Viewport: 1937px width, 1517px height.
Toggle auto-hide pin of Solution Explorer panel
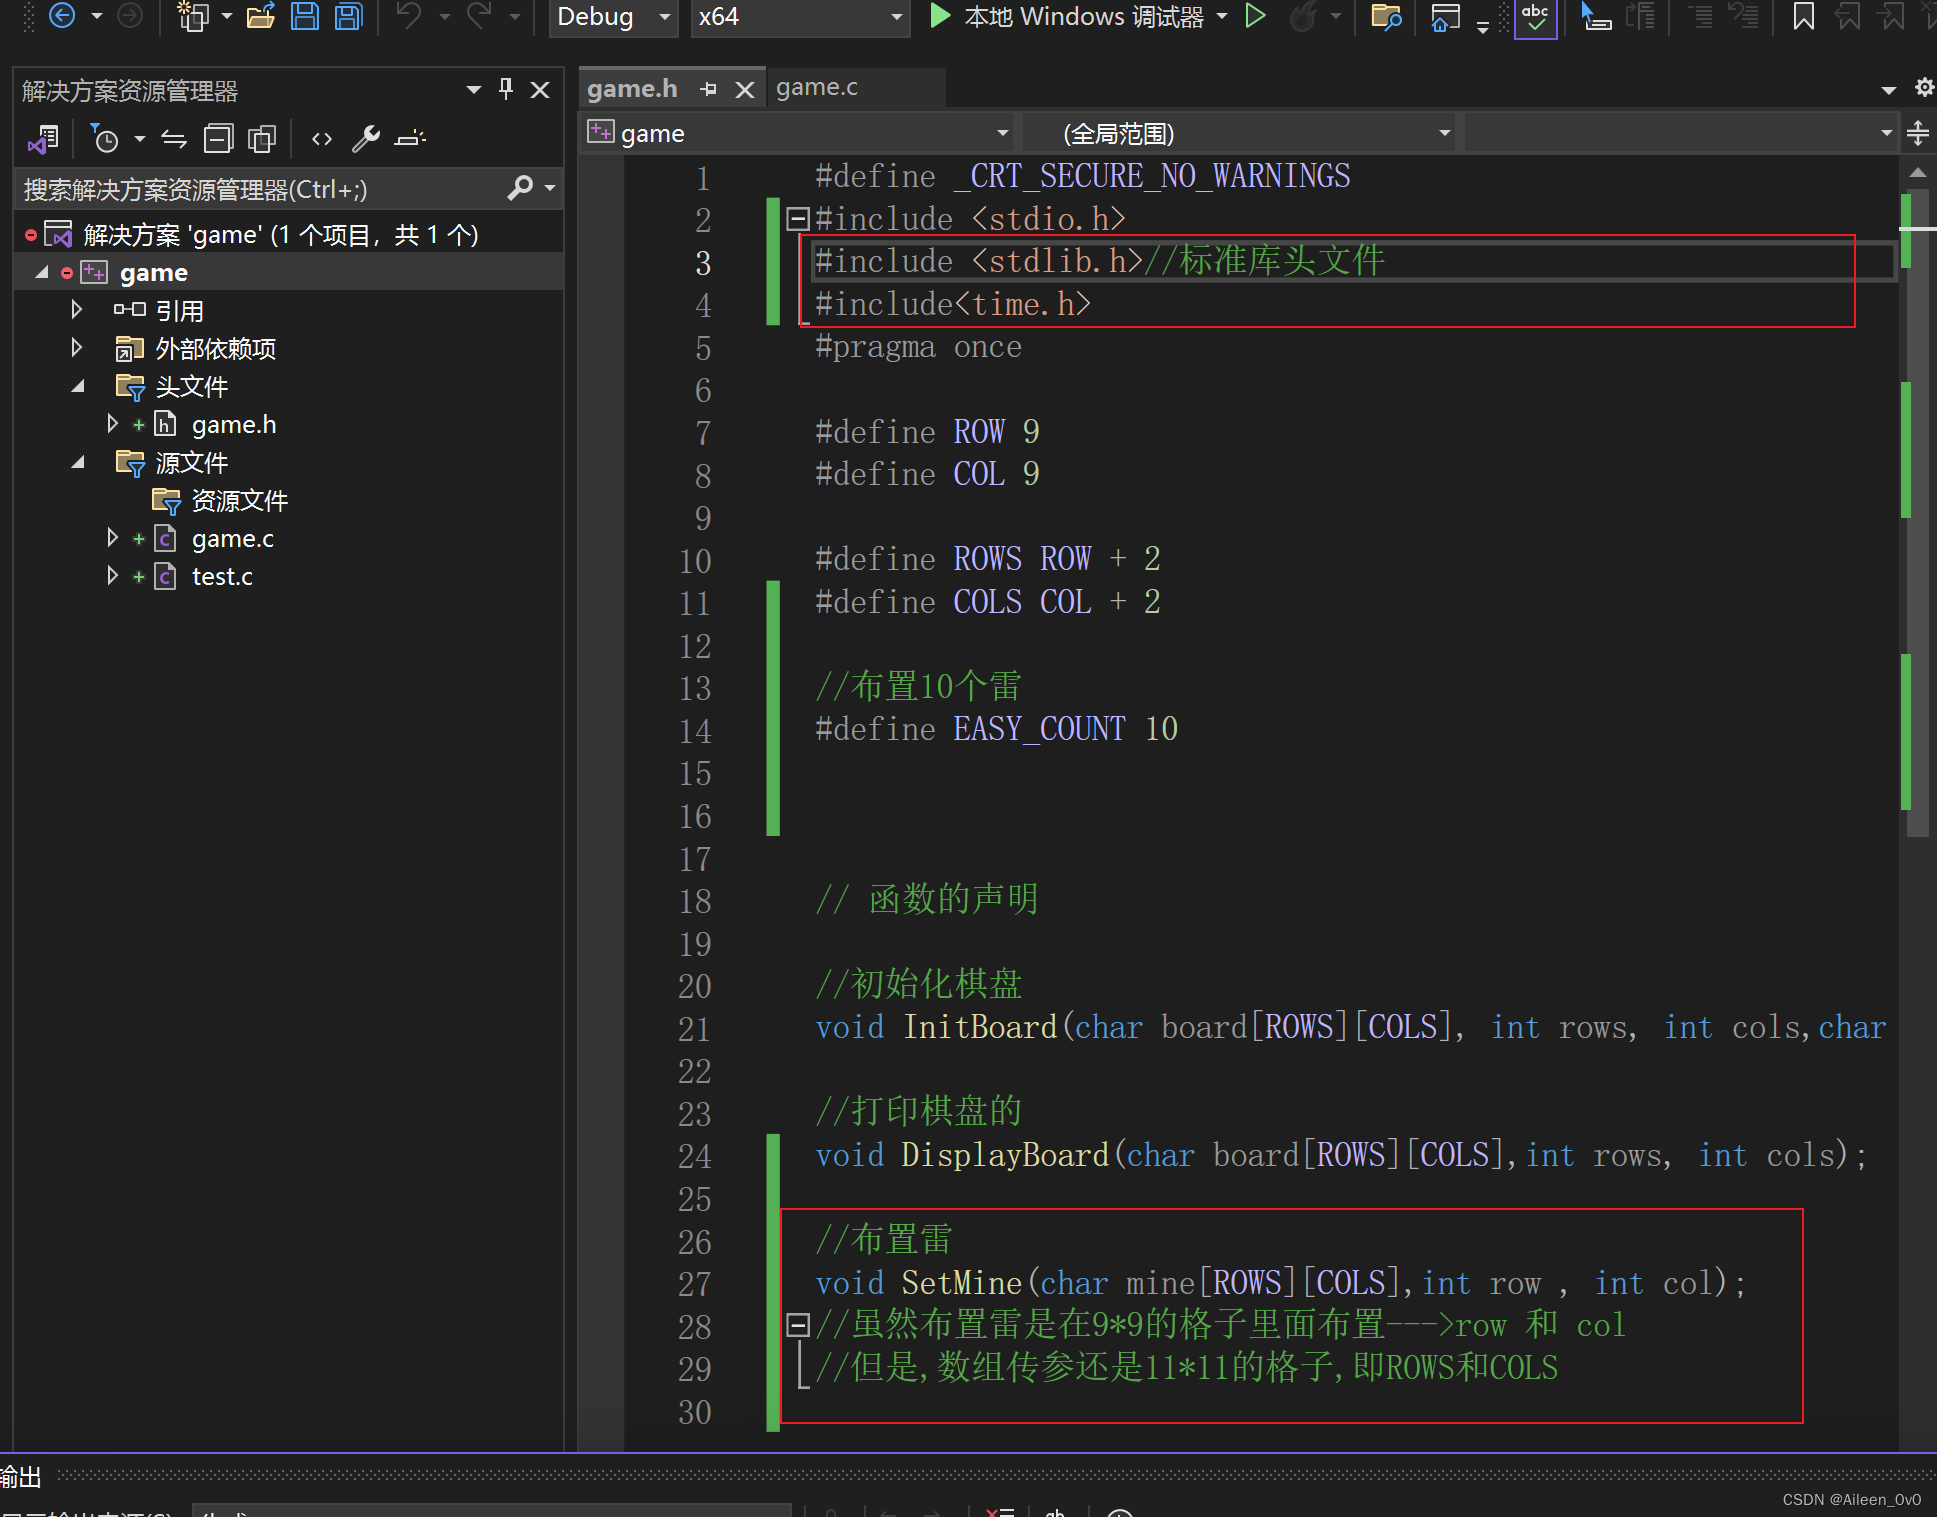point(506,90)
